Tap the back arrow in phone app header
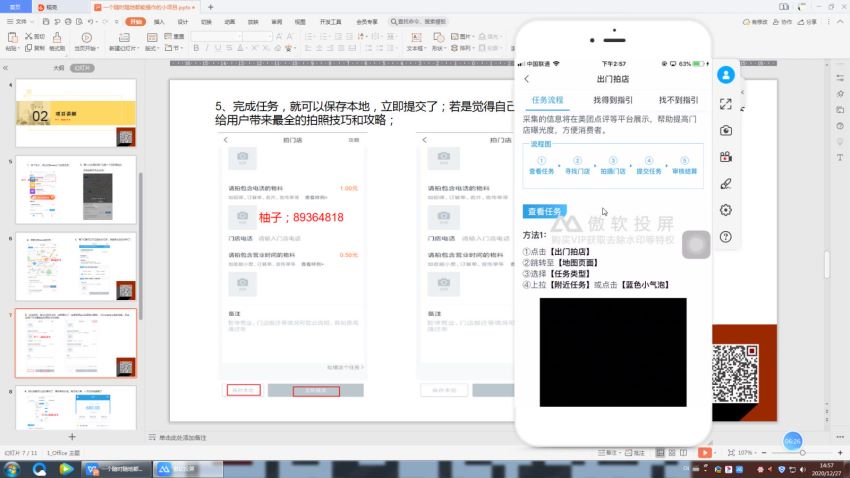Screen dimensions: 850x478 (527, 79)
